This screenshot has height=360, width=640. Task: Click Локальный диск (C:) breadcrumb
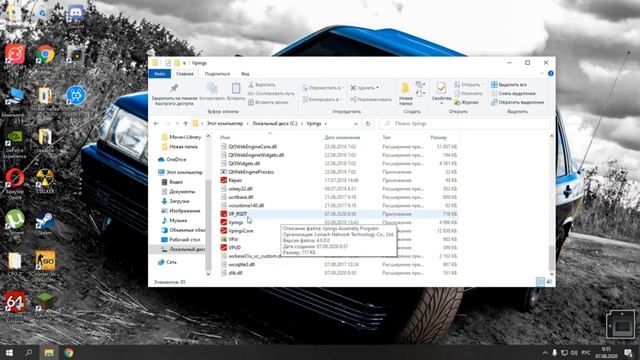(x=275, y=123)
